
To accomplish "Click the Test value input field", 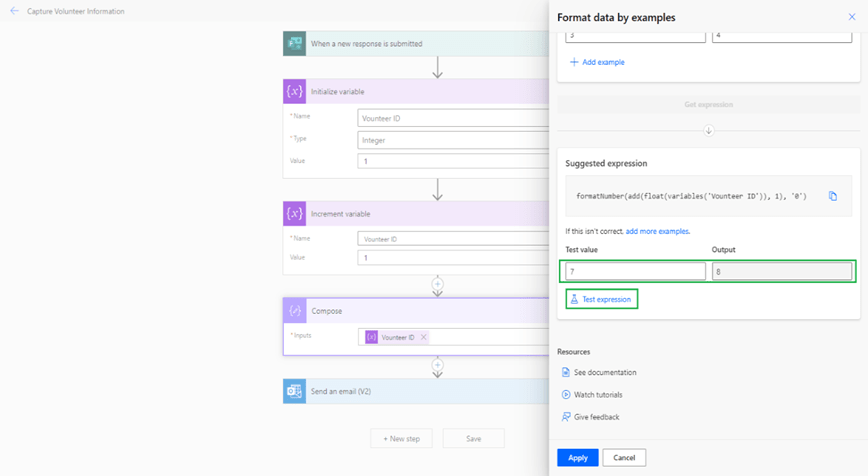I will point(635,271).
